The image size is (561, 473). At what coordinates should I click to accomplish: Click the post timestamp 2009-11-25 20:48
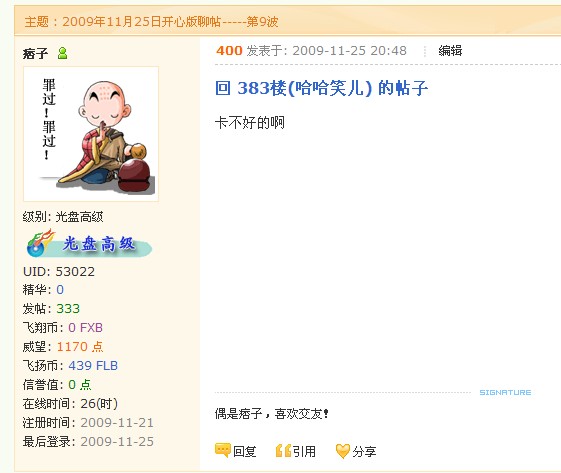pos(349,51)
